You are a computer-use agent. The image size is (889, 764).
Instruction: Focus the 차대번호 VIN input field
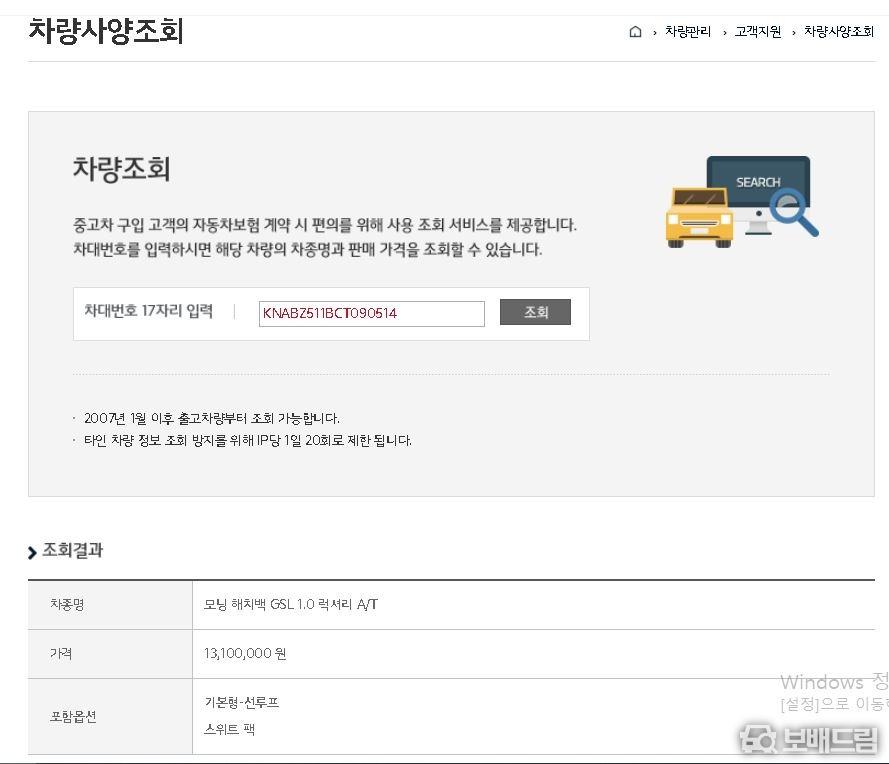[371, 313]
